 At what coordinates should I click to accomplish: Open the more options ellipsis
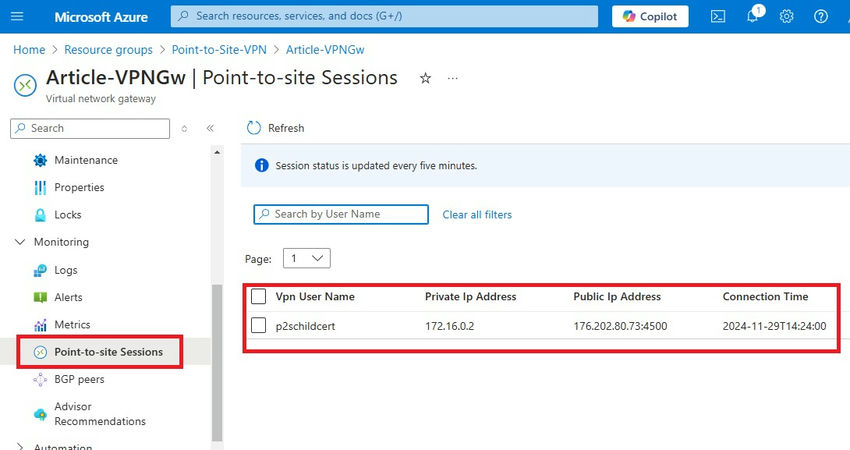coord(453,78)
